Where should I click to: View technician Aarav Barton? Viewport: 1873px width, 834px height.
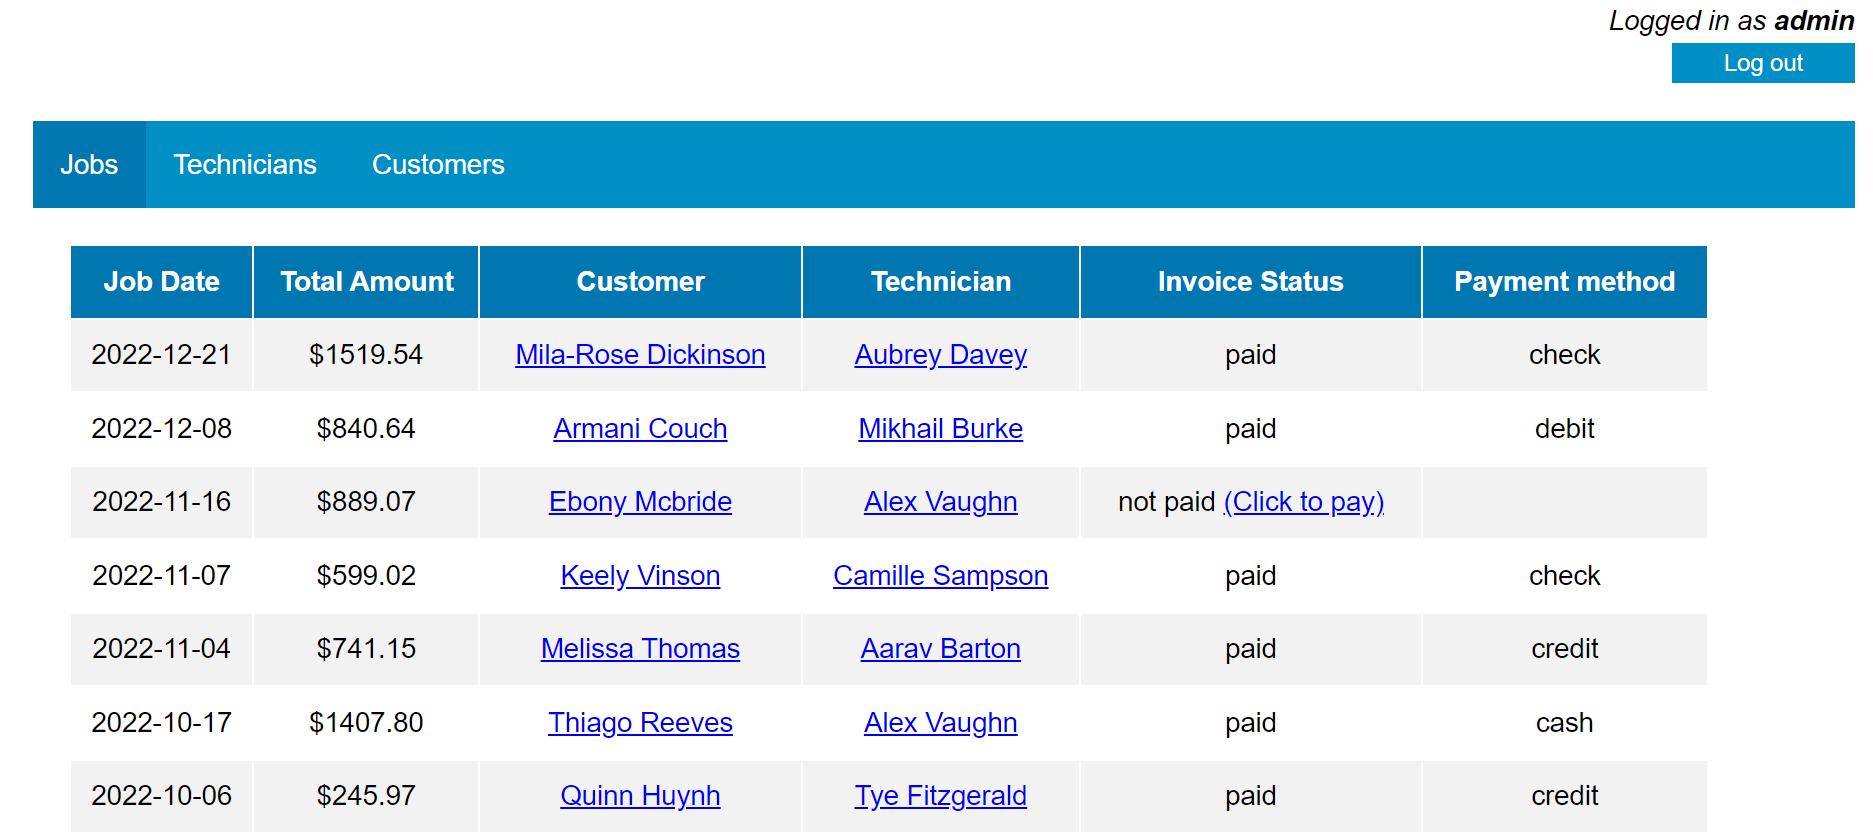point(940,649)
